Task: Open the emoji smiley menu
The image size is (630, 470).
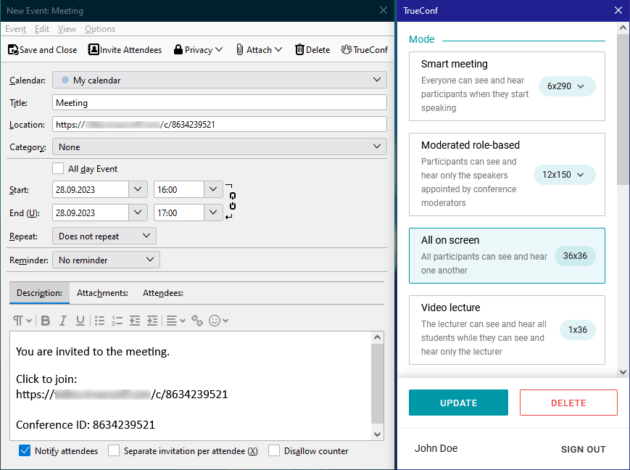Action: coord(219,321)
